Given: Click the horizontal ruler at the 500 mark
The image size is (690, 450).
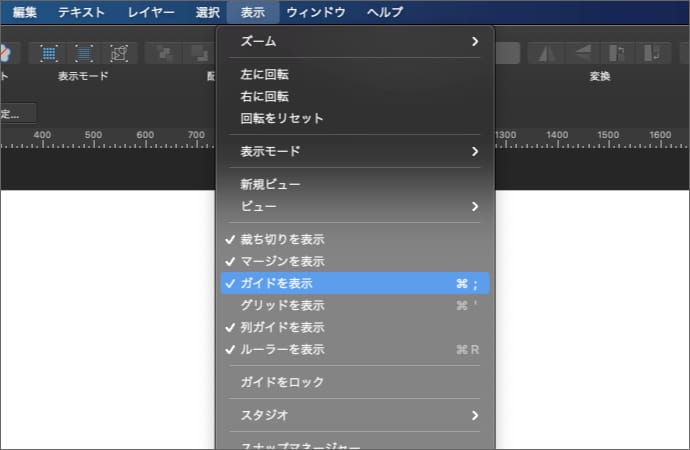Looking at the screenshot, I should (x=93, y=140).
